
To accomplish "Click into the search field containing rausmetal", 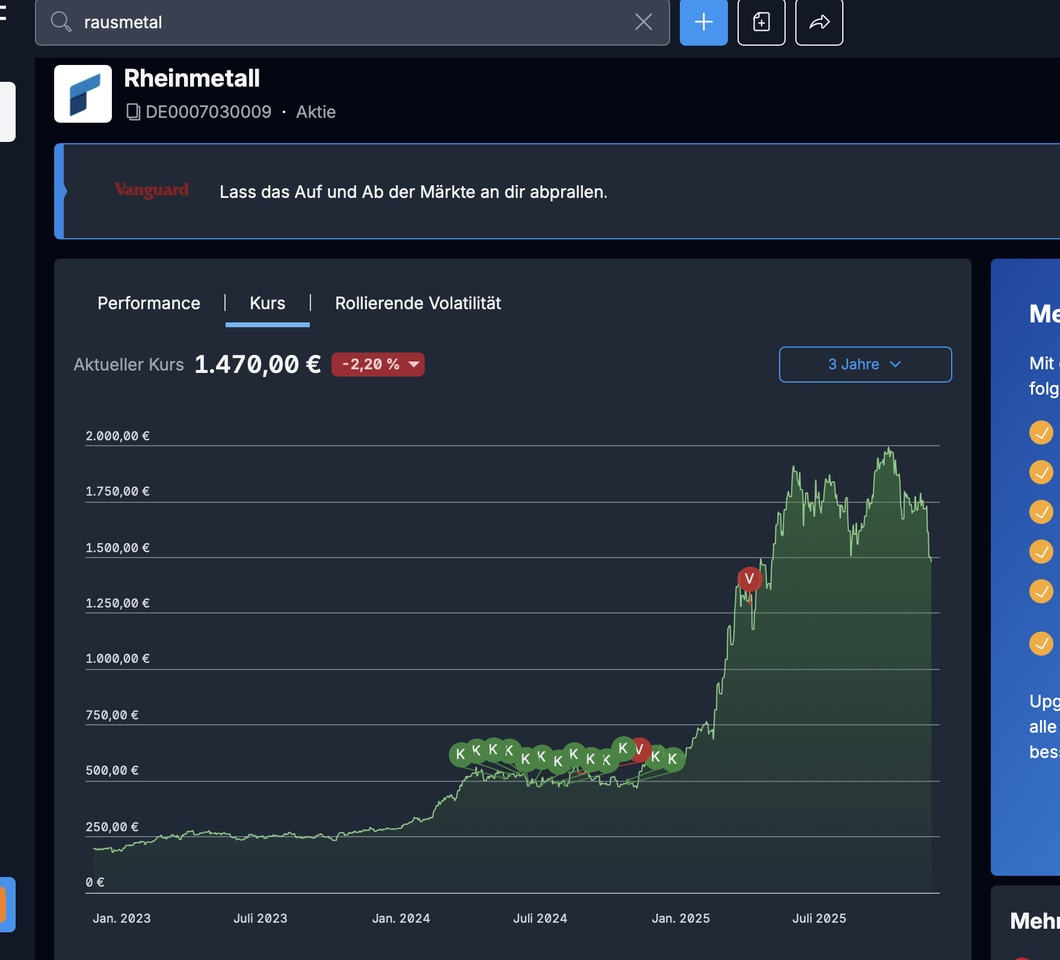I will point(350,22).
